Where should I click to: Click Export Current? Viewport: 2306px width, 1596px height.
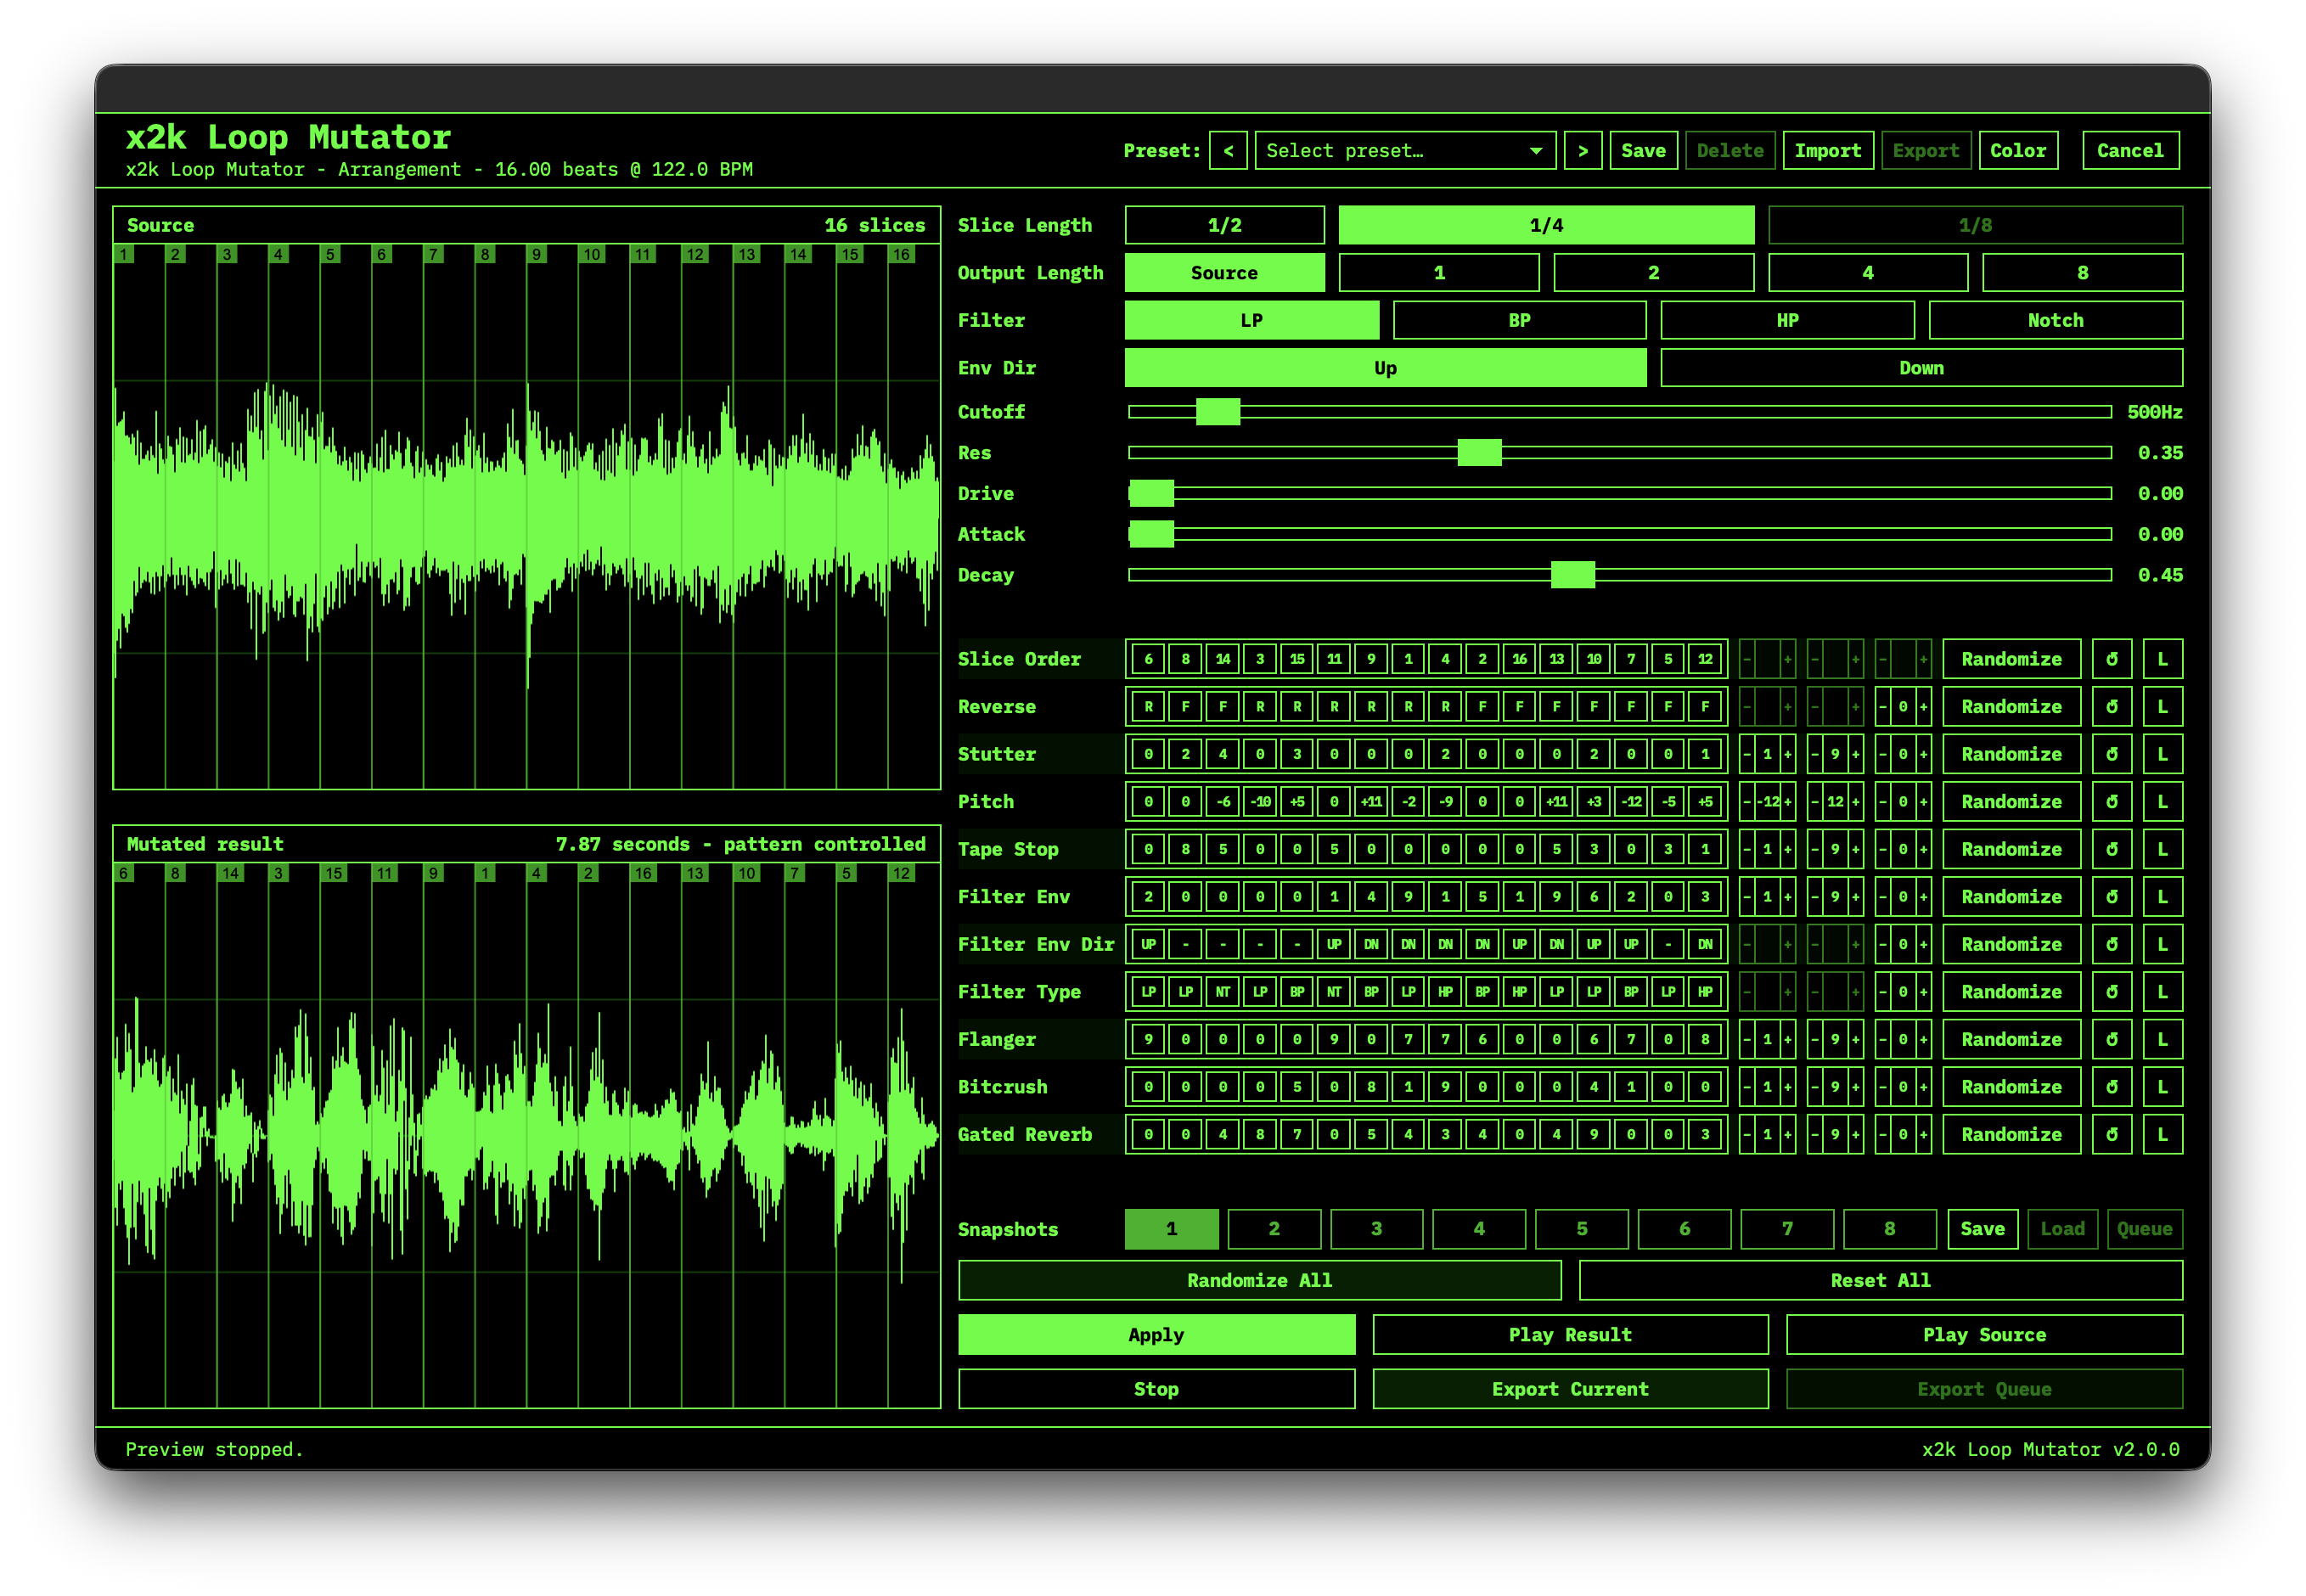[x=1570, y=1389]
